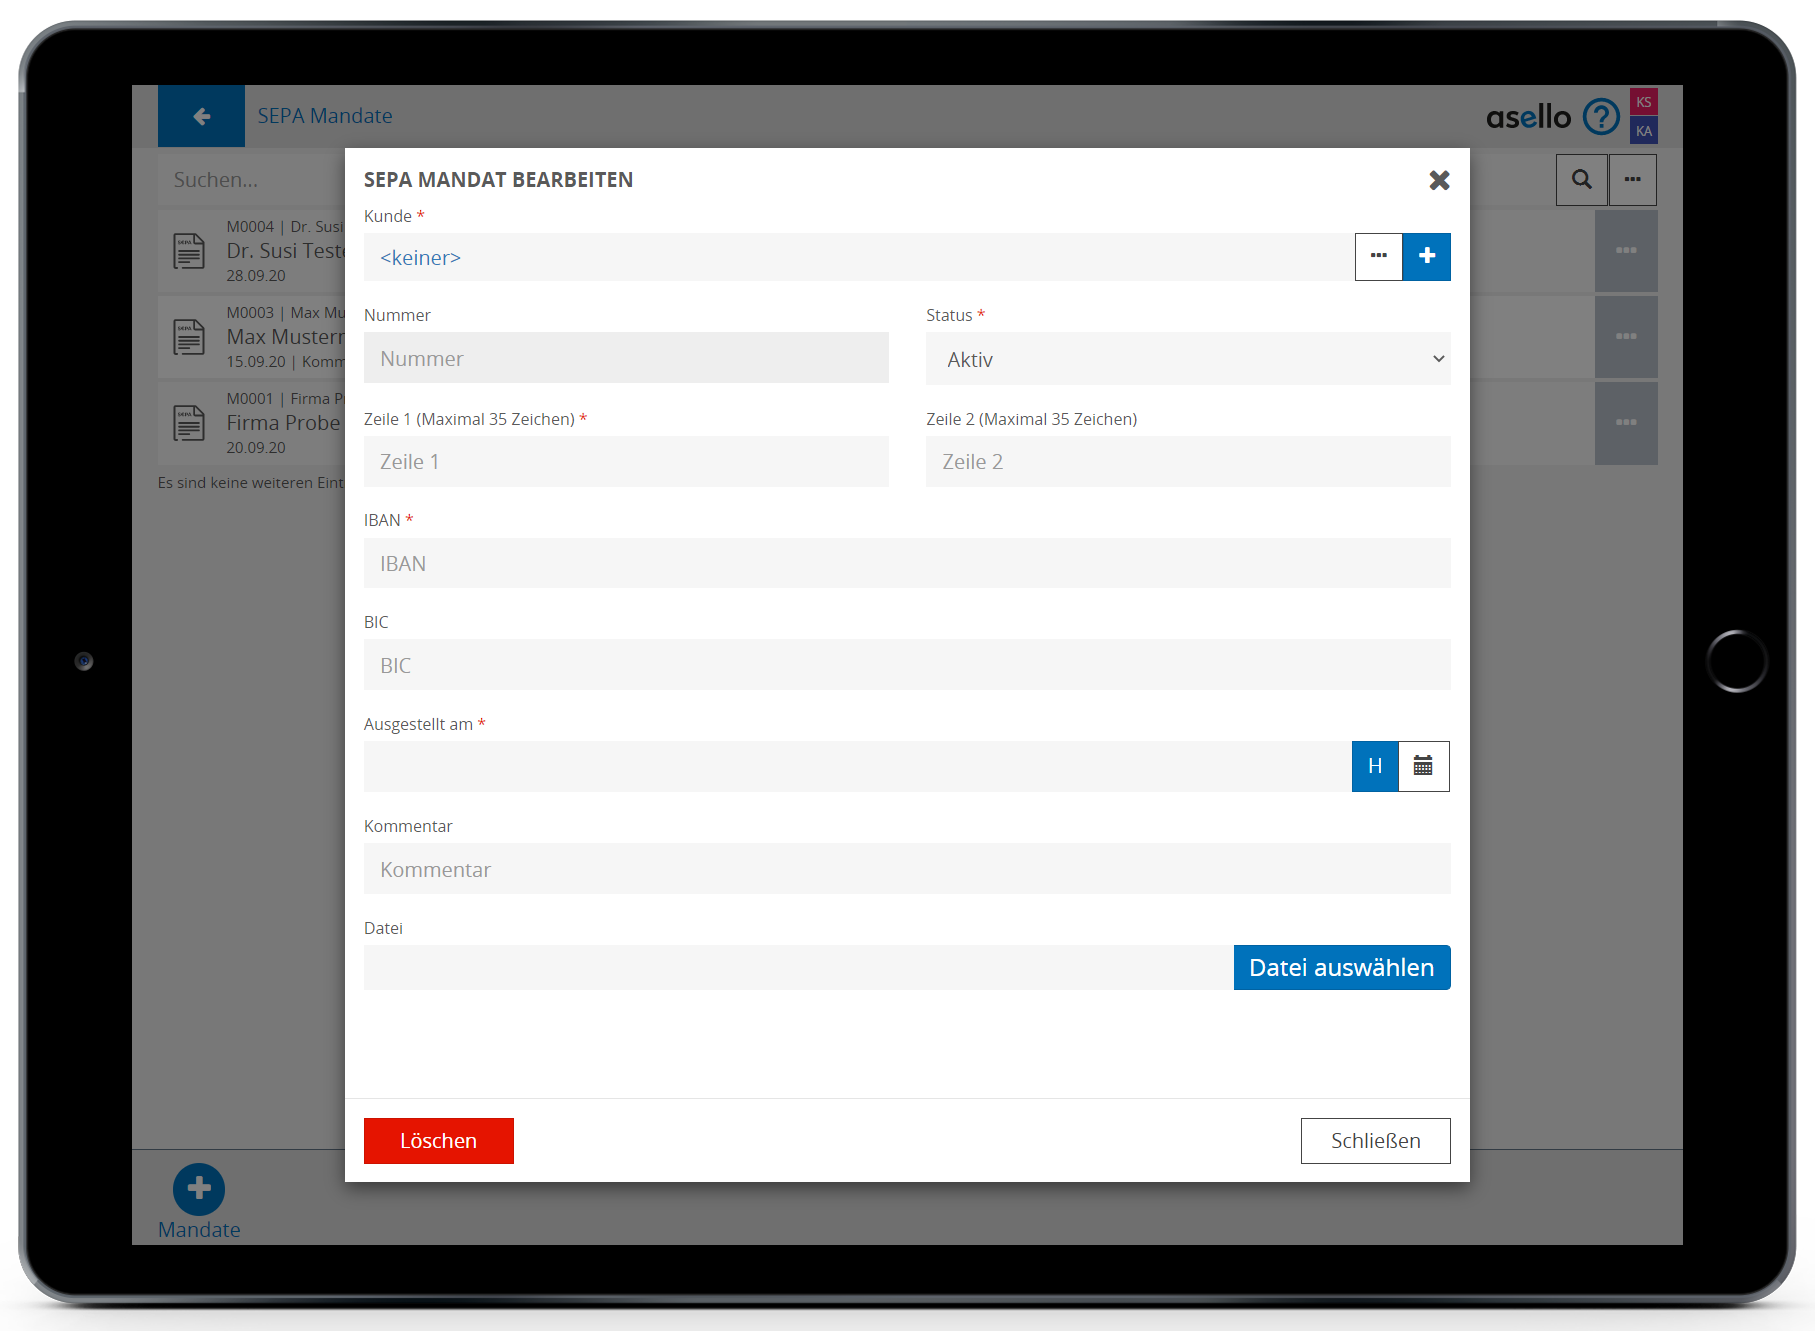Set the issue date to today with H button
This screenshot has height=1331, width=1815.
1375,766
